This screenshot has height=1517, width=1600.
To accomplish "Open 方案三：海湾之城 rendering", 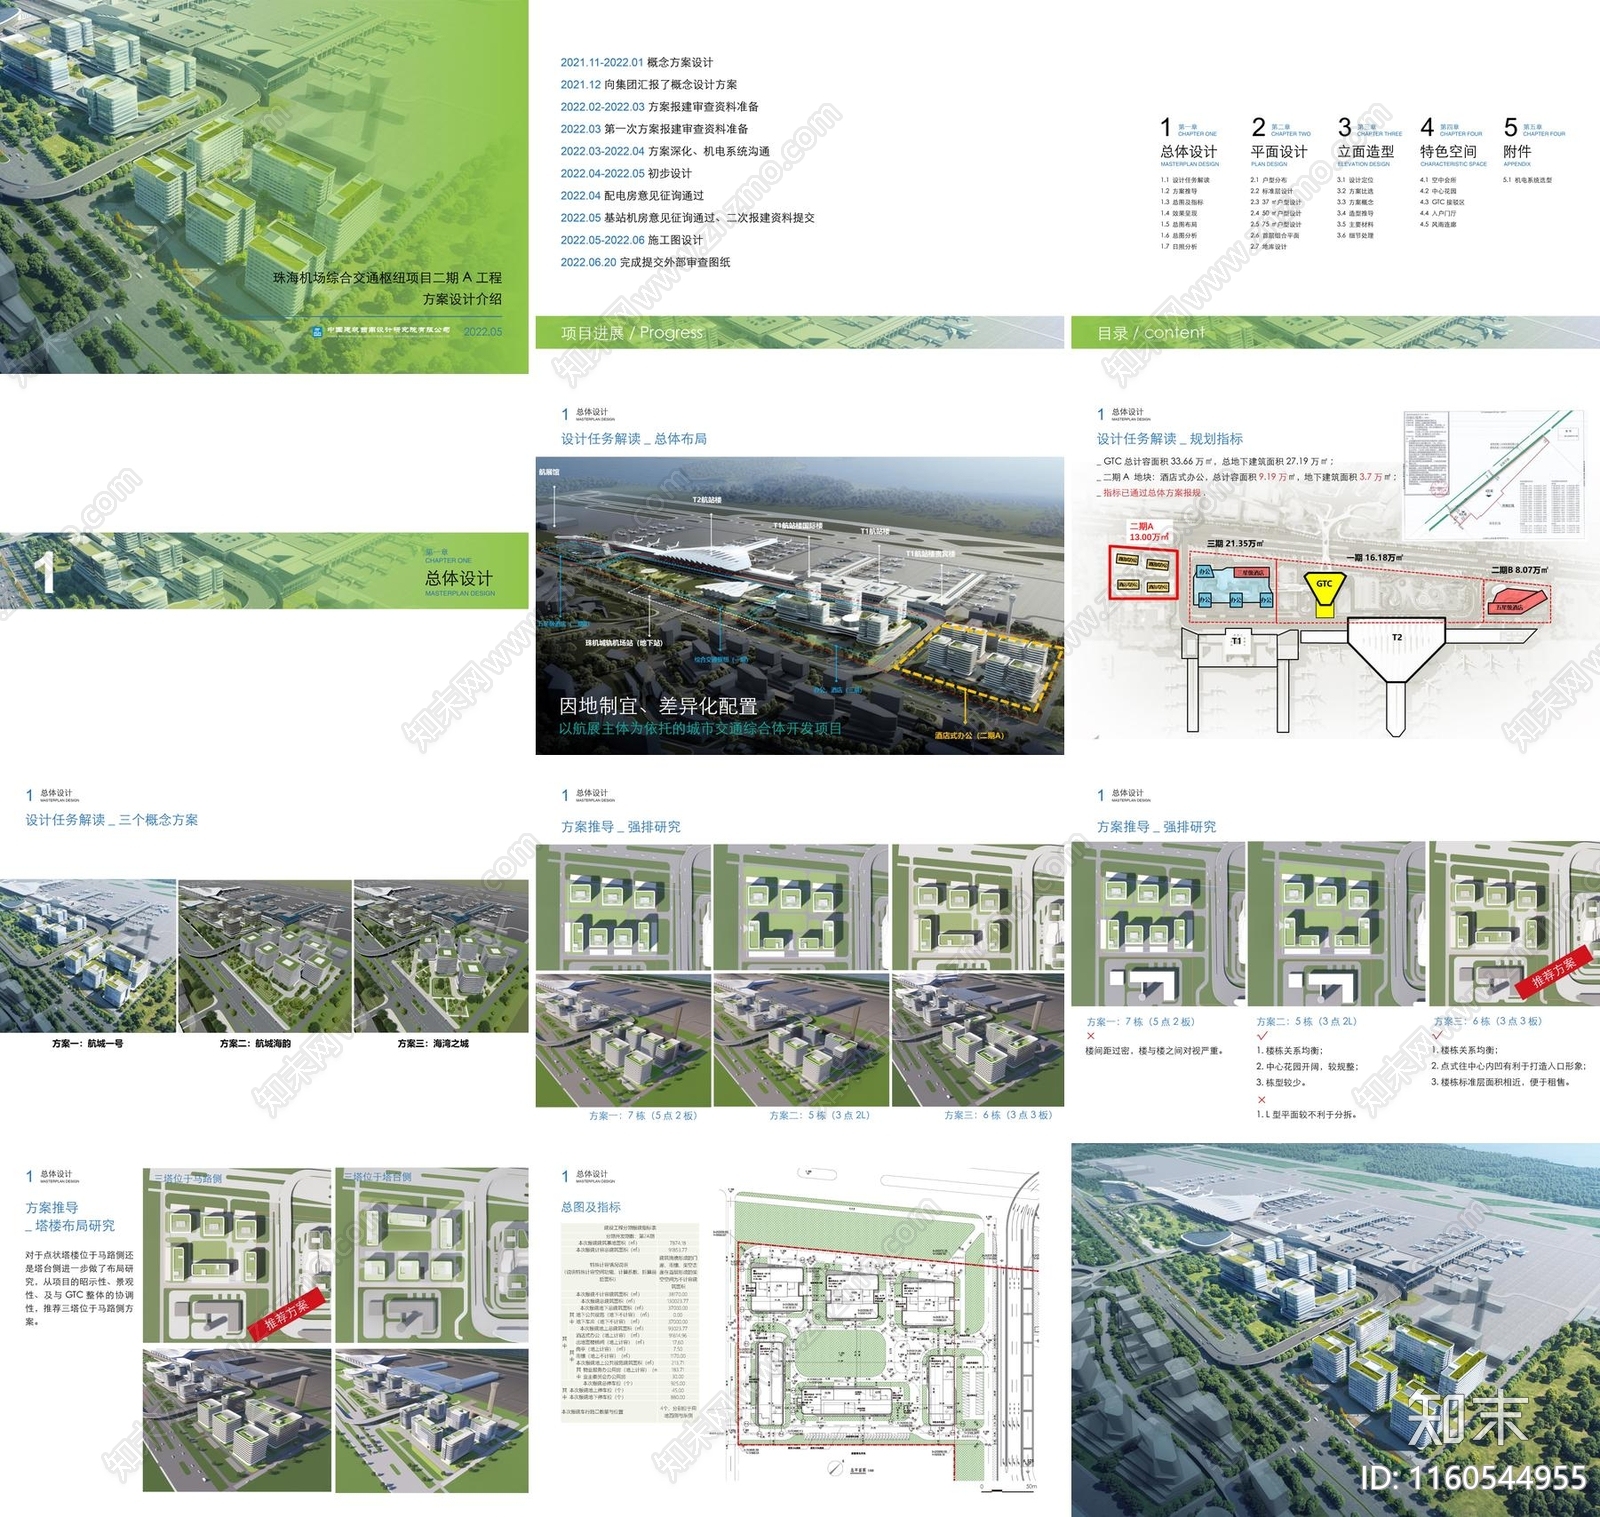I will (441, 956).
